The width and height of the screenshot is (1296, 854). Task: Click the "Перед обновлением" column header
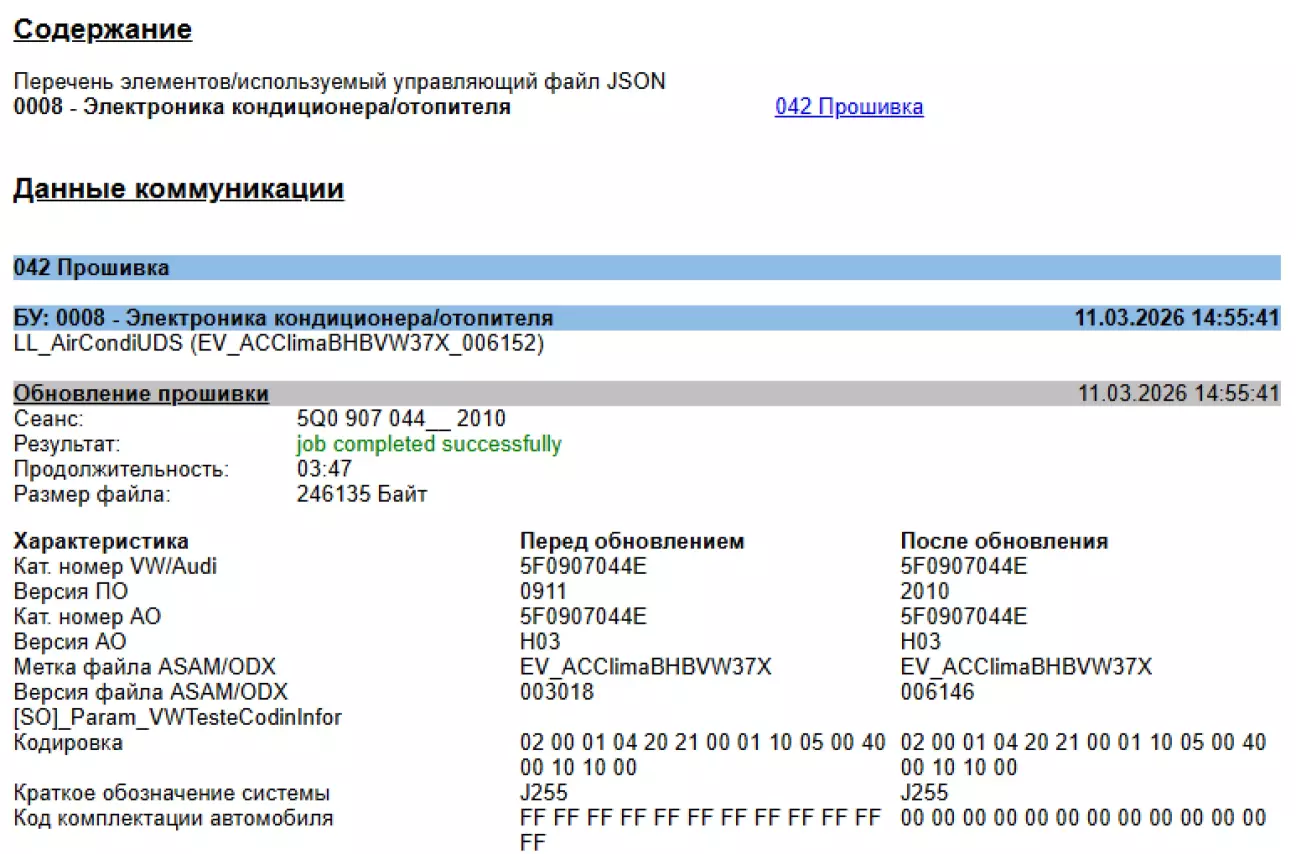pyautogui.click(x=632, y=541)
